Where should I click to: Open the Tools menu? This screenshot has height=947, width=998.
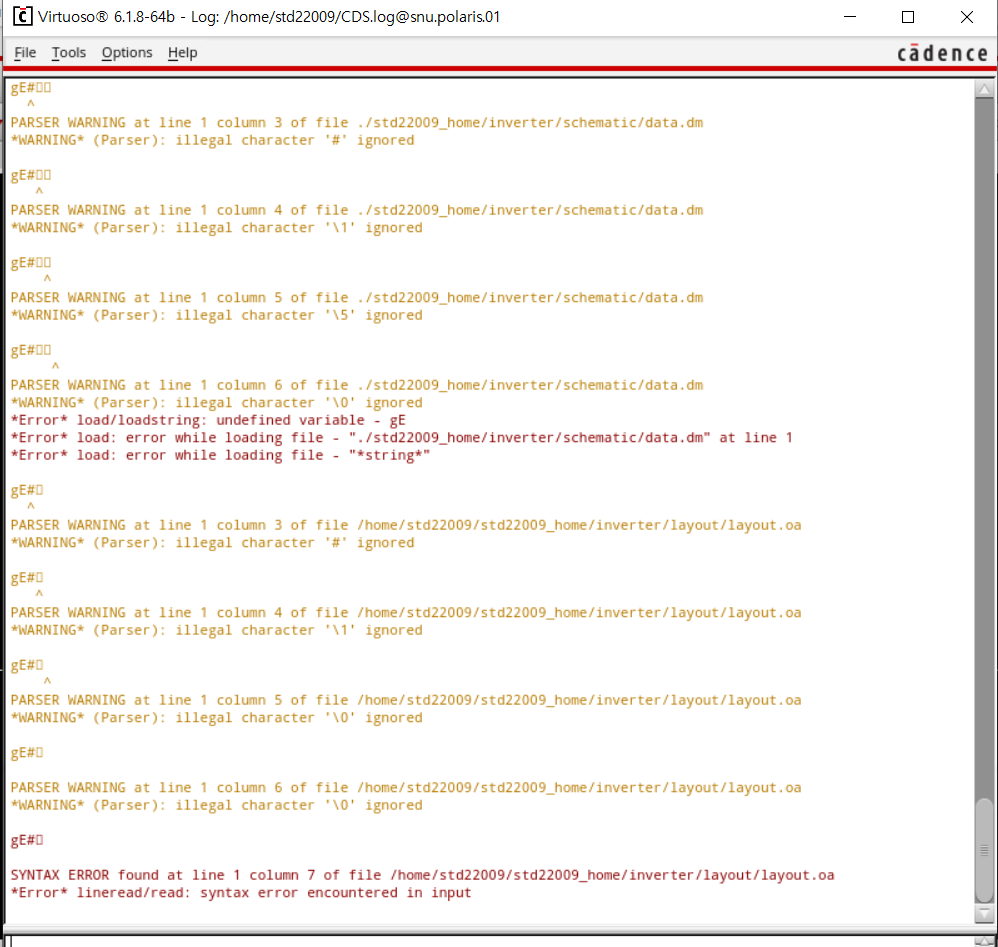69,52
